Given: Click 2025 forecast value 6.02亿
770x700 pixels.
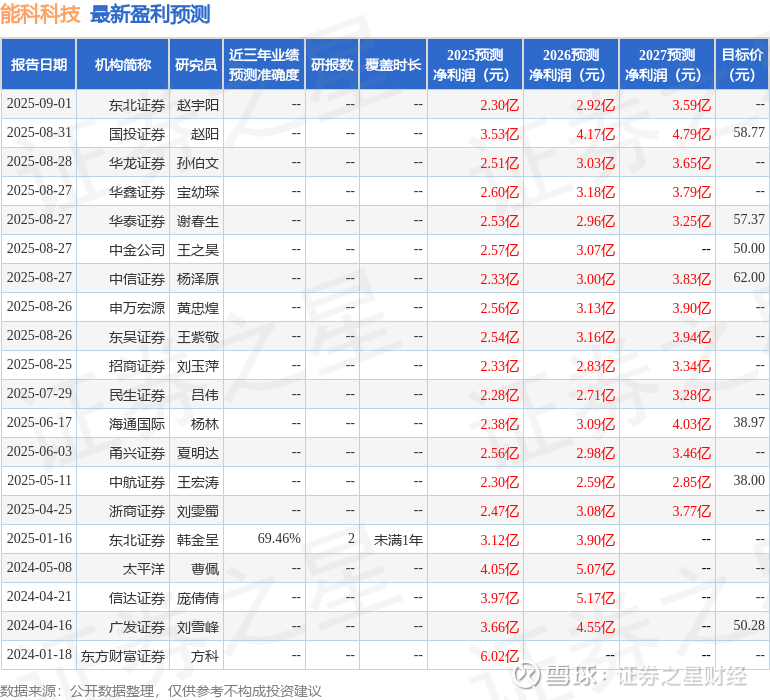Looking at the screenshot, I should click(x=499, y=656).
